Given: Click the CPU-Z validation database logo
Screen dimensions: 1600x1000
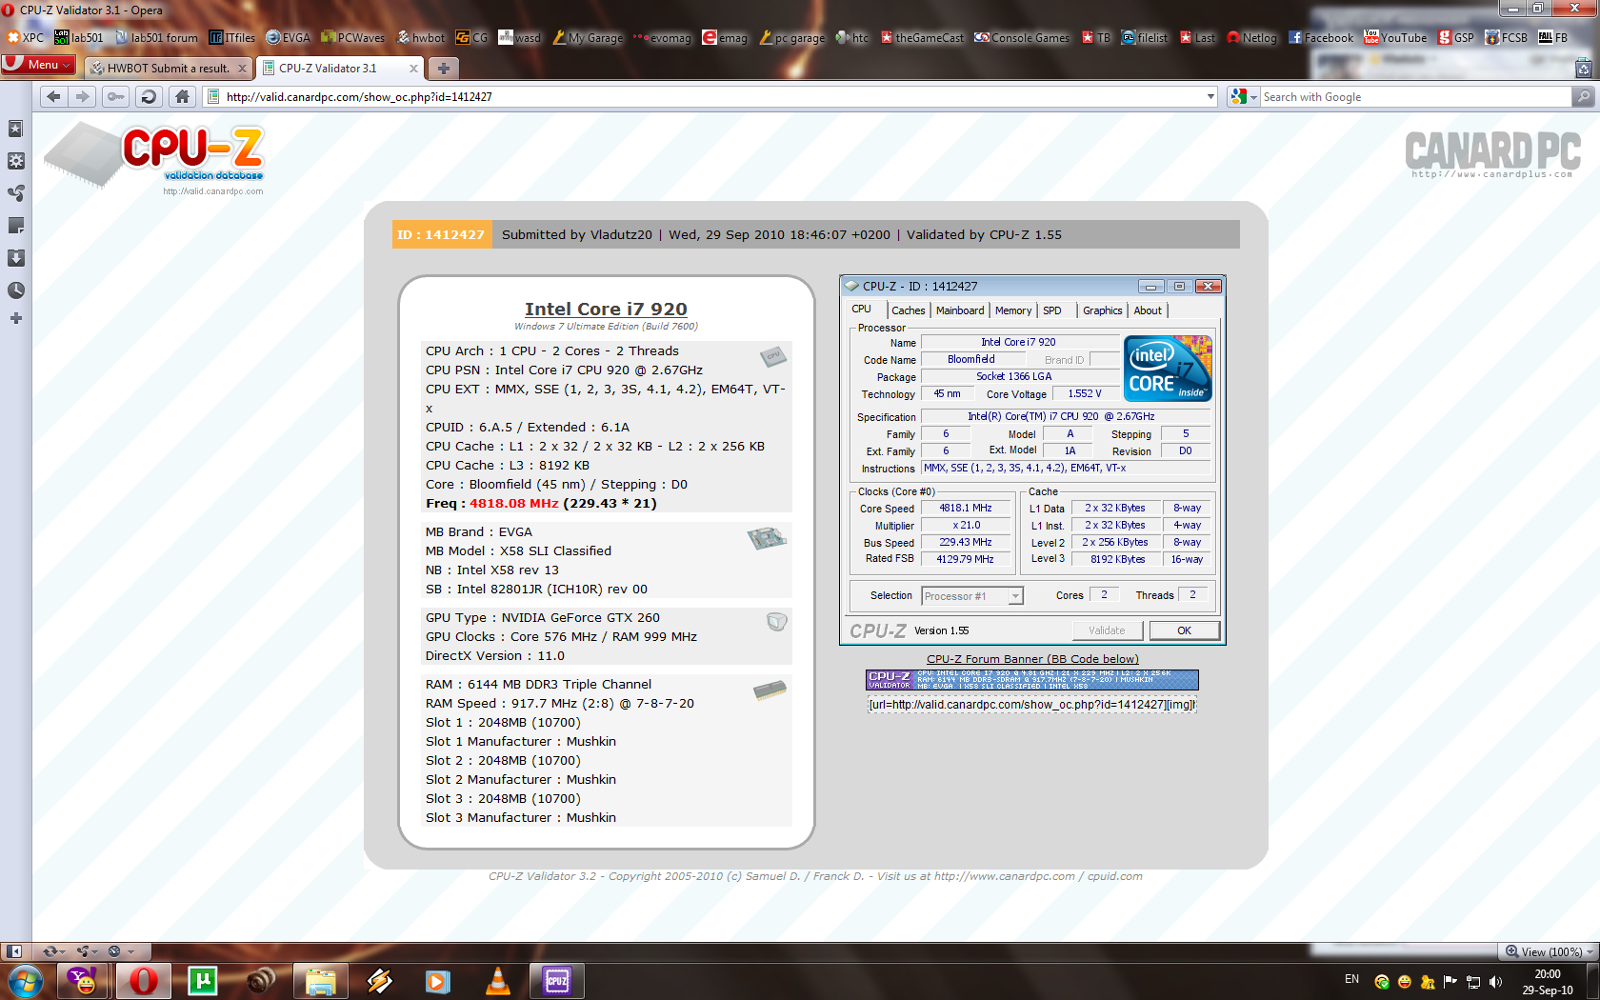Looking at the screenshot, I should [x=155, y=159].
